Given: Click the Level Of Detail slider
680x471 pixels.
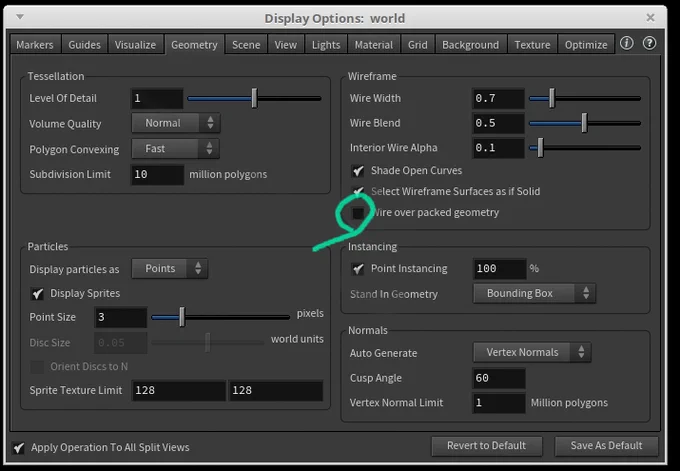Looking at the screenshot, I should click(255, 98).
